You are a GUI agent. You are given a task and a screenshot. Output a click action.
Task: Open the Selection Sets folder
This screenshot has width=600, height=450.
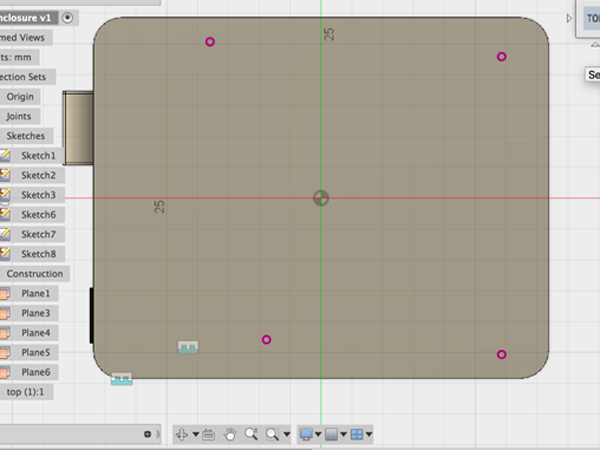(x=23, y=77)
